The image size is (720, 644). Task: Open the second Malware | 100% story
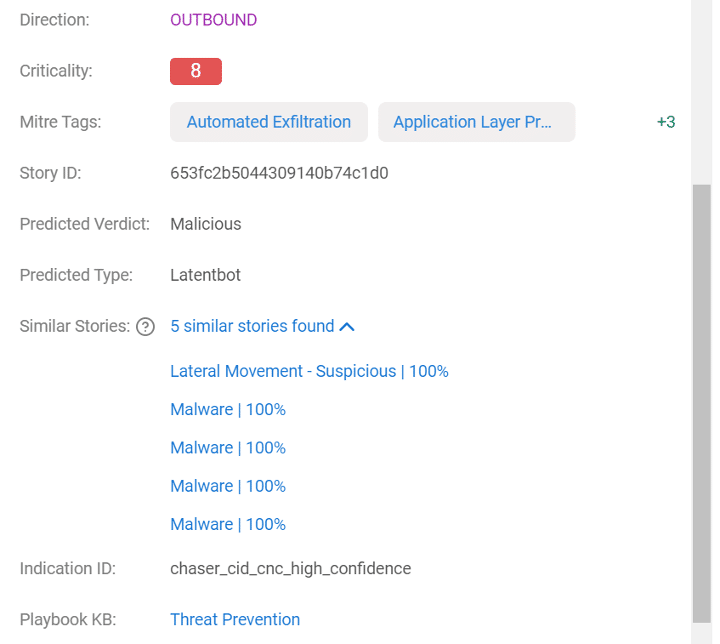tap(228, 448)
